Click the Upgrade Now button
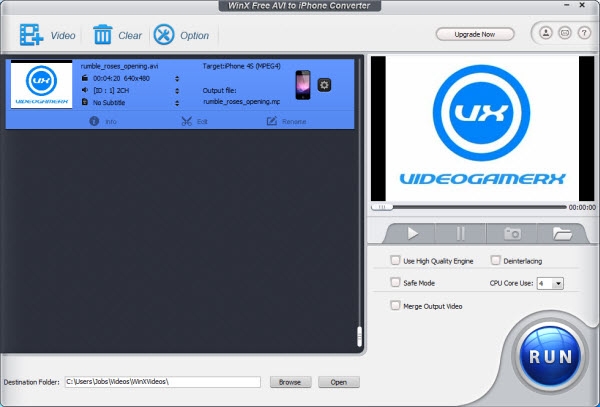 (473, 34)
